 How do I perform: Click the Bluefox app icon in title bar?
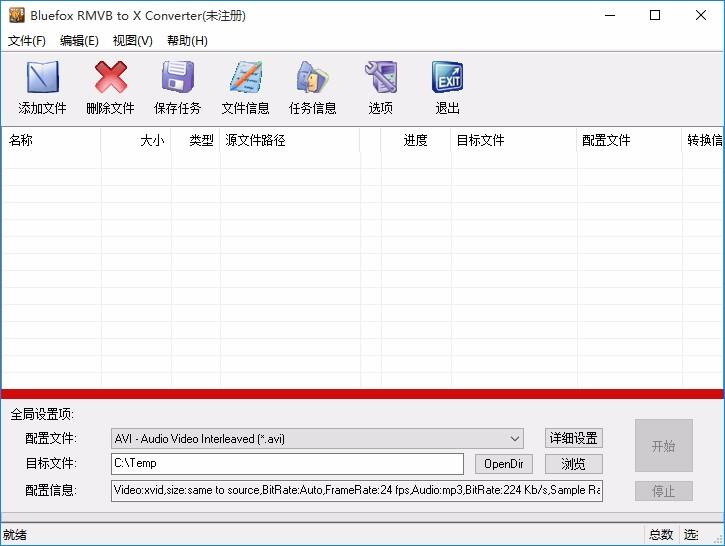(x=16, y=15)
